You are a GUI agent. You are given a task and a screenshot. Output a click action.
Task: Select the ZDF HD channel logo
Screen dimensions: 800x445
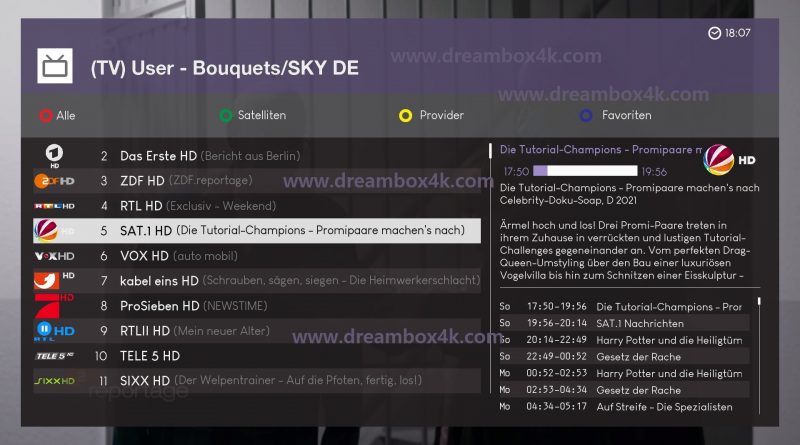[54, 181]
